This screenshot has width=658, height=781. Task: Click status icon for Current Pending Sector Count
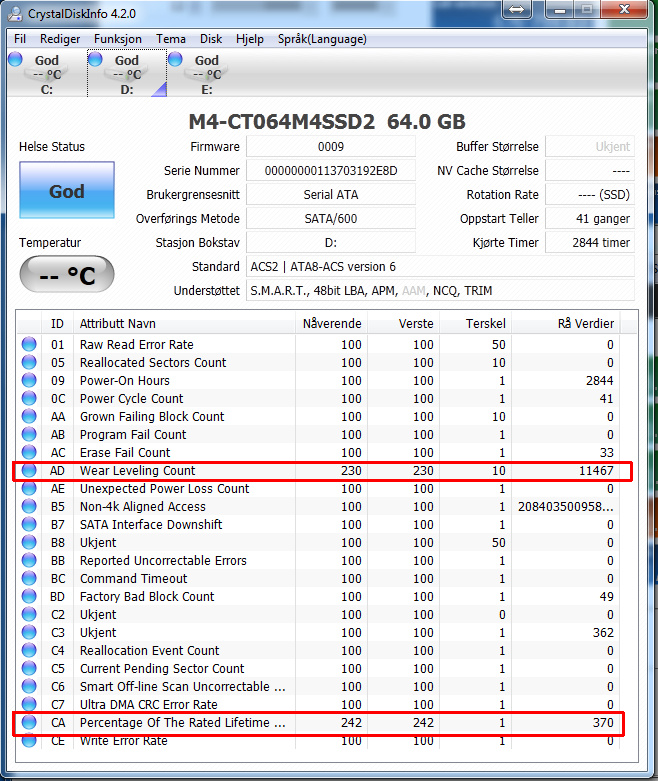point(29,667)
